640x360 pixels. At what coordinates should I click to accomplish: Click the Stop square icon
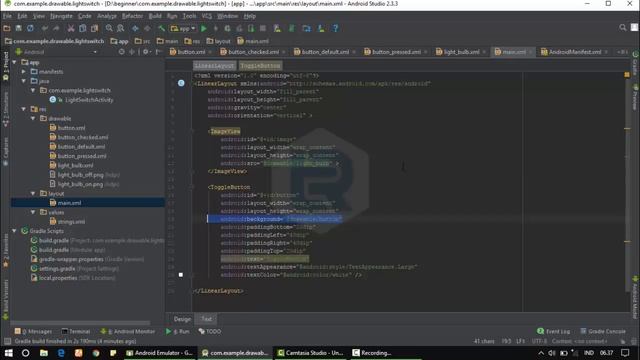point(263,28)
